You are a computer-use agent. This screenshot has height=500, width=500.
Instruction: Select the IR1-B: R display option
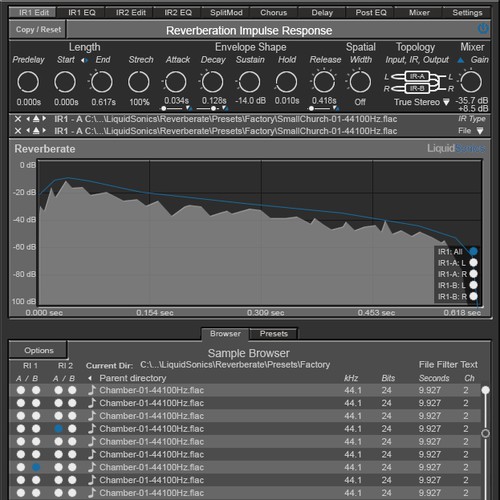pyautogui.click(x=473, y=296)
